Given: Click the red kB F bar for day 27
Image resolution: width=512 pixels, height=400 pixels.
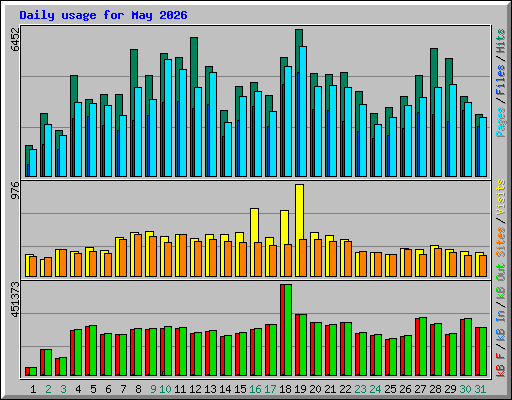Looking at the screenshot, I should [417, 347].
